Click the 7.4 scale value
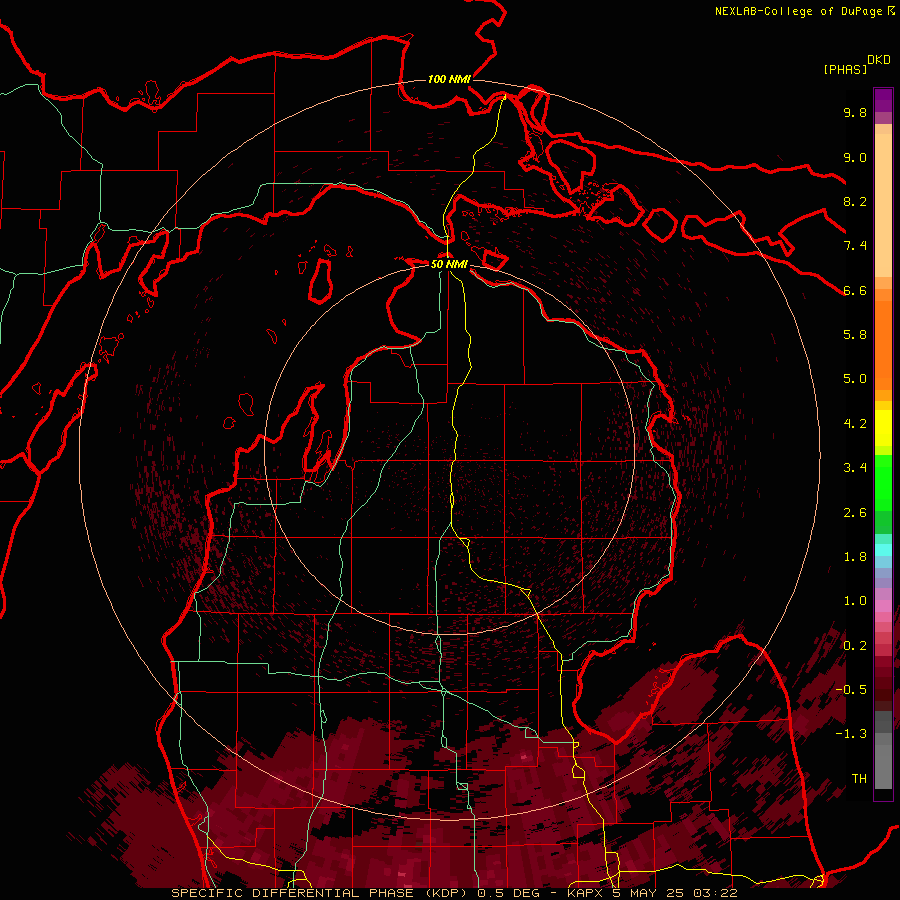This screenshot has width=900, height=900. (x=855, y=246)
